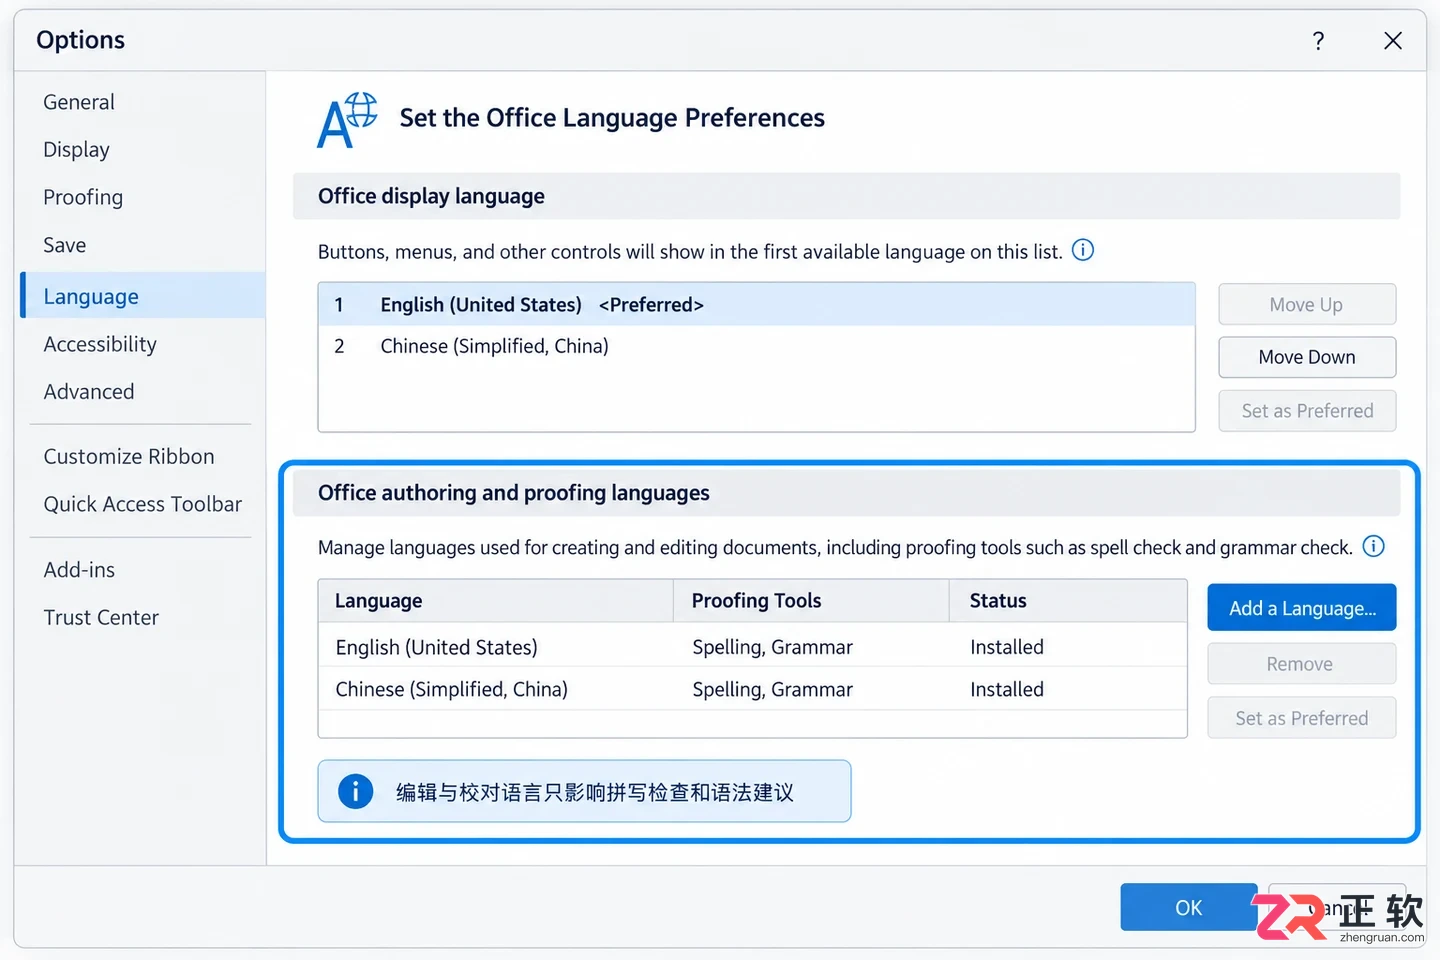Switch to the Proofing category
The width and height of the screenshot is (1440, 960).
(x=83, y=198)
